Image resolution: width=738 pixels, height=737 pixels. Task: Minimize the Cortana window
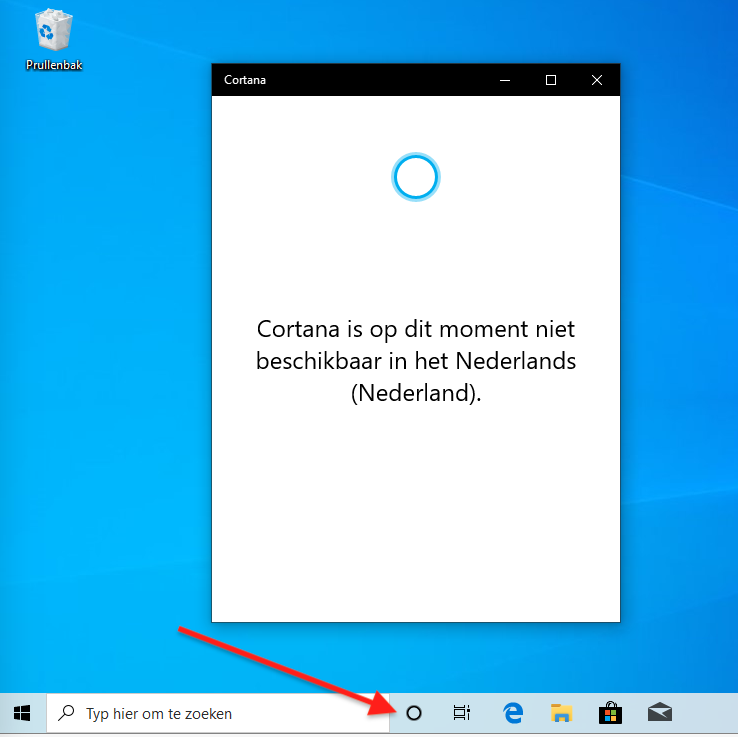(x=505, y=80)
